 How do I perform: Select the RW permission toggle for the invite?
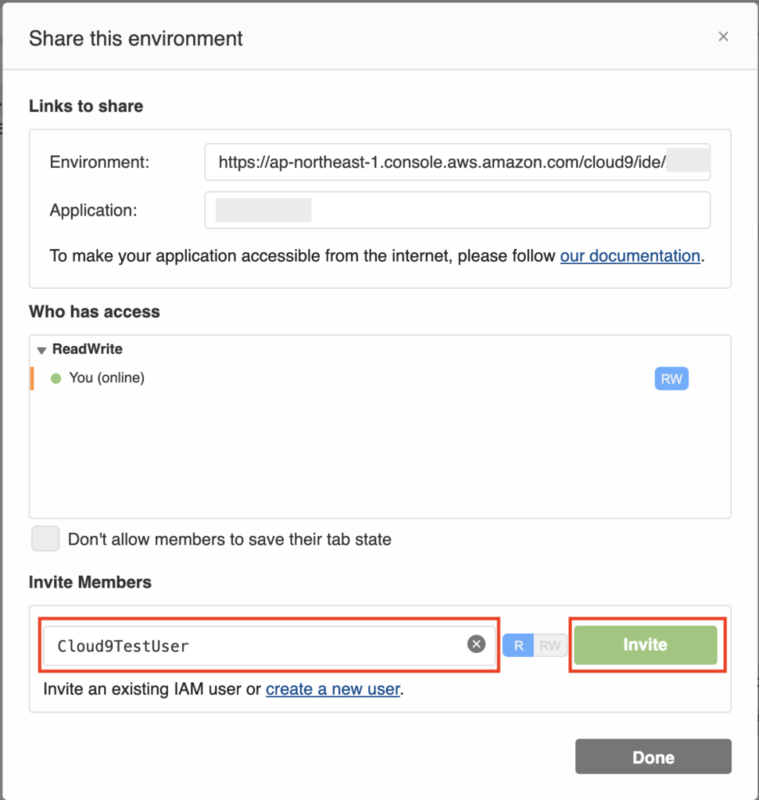550,645
